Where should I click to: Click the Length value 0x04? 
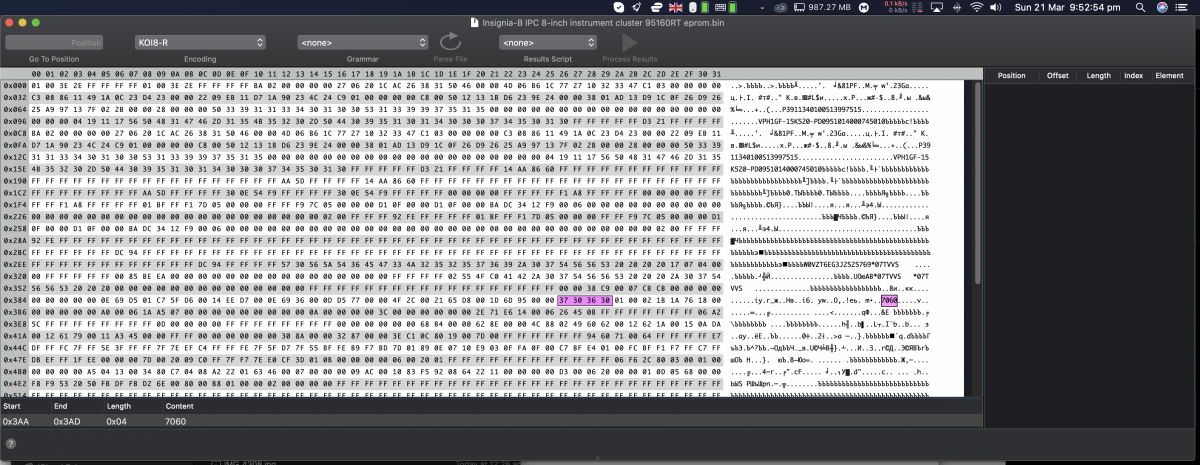(x=117, y=421)
